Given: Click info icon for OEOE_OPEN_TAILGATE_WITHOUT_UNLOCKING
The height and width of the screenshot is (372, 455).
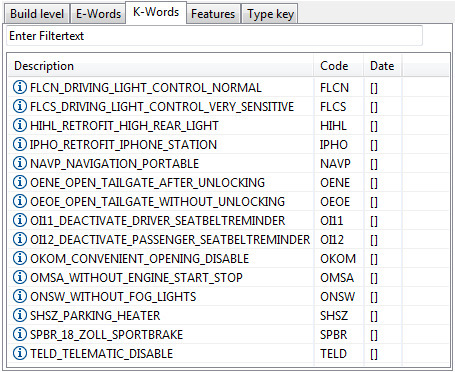Looking at the screenshot, I should click(20, 201).
